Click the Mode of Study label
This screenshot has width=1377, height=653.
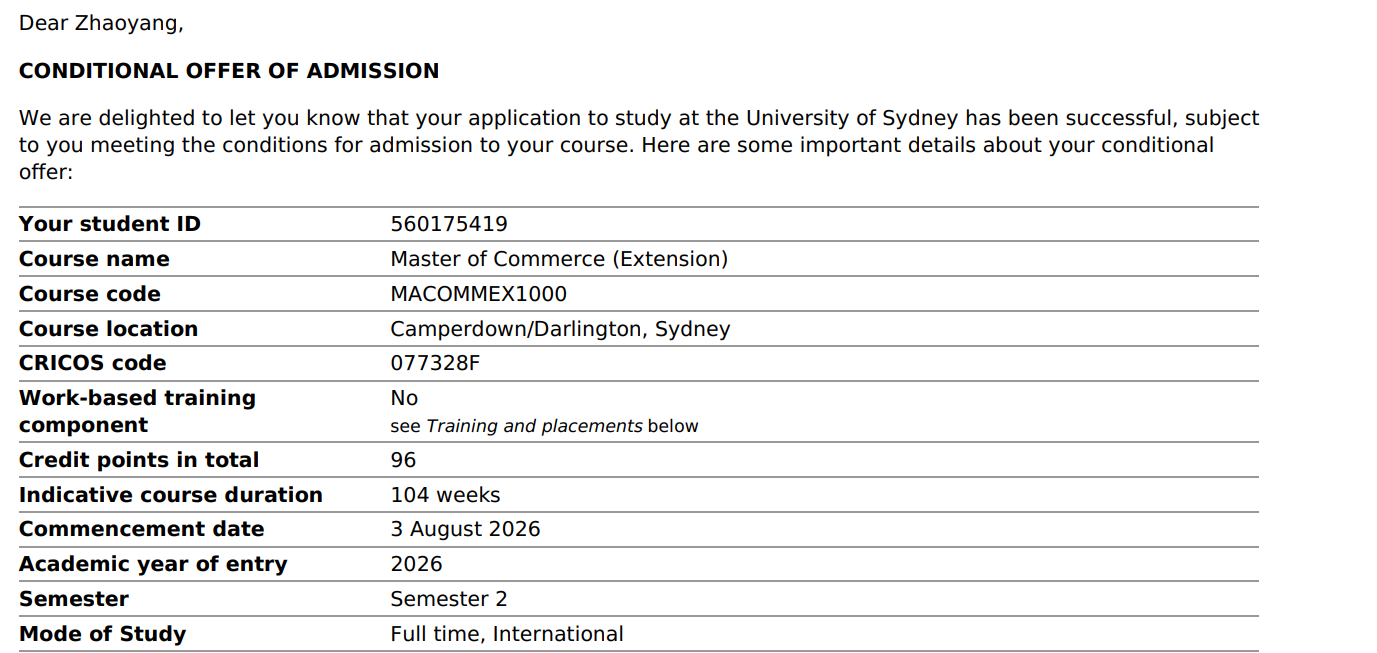pyautogui.click(x=102, y=634)
